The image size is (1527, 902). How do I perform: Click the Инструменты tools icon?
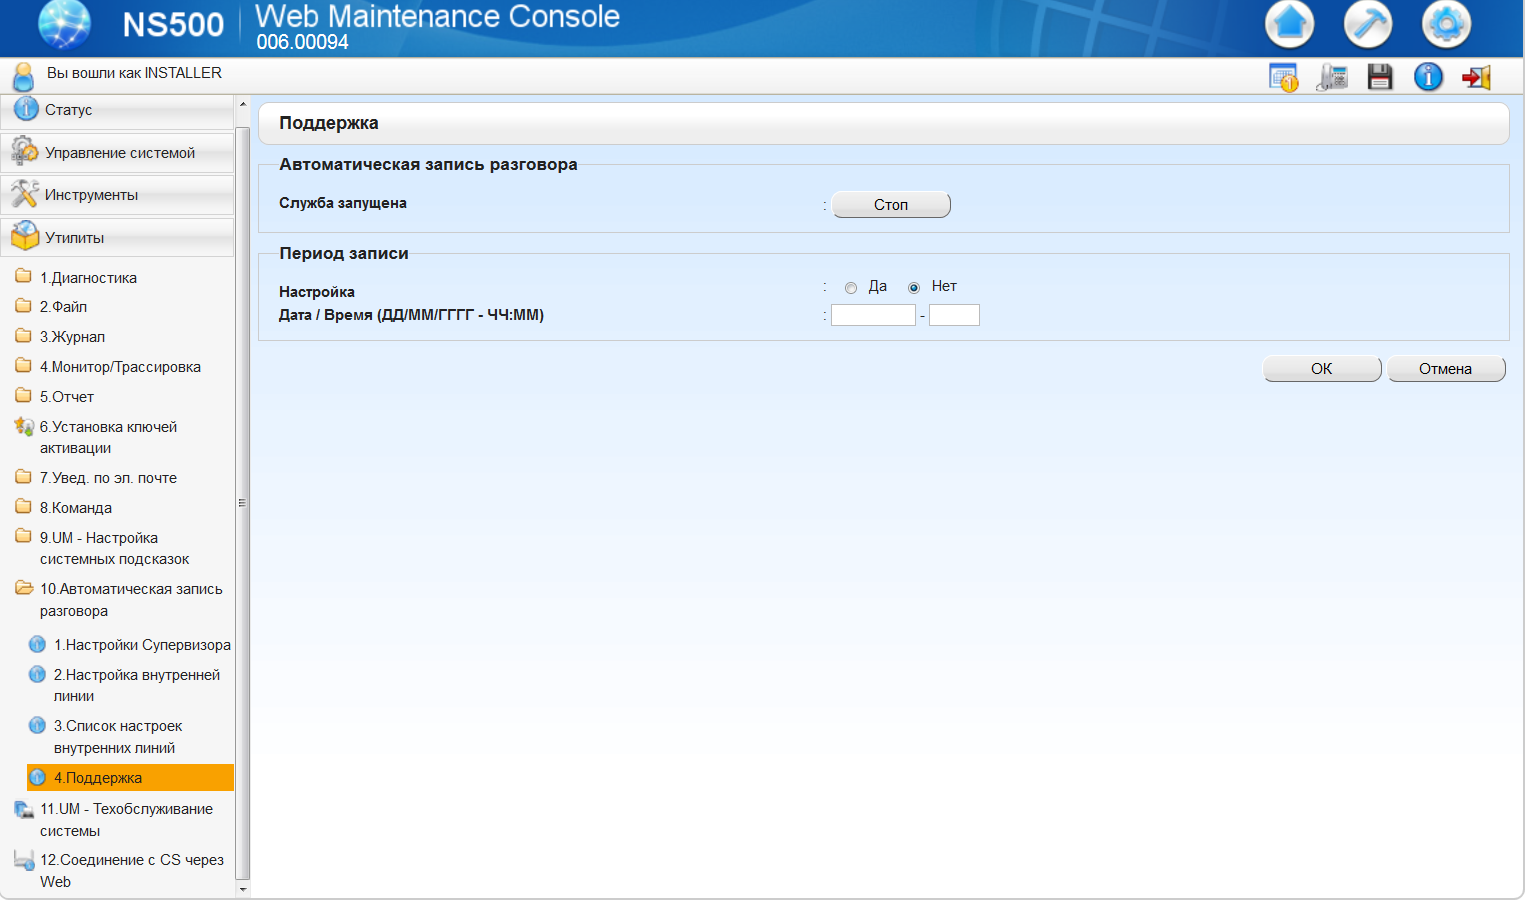[x=24, y=194]
